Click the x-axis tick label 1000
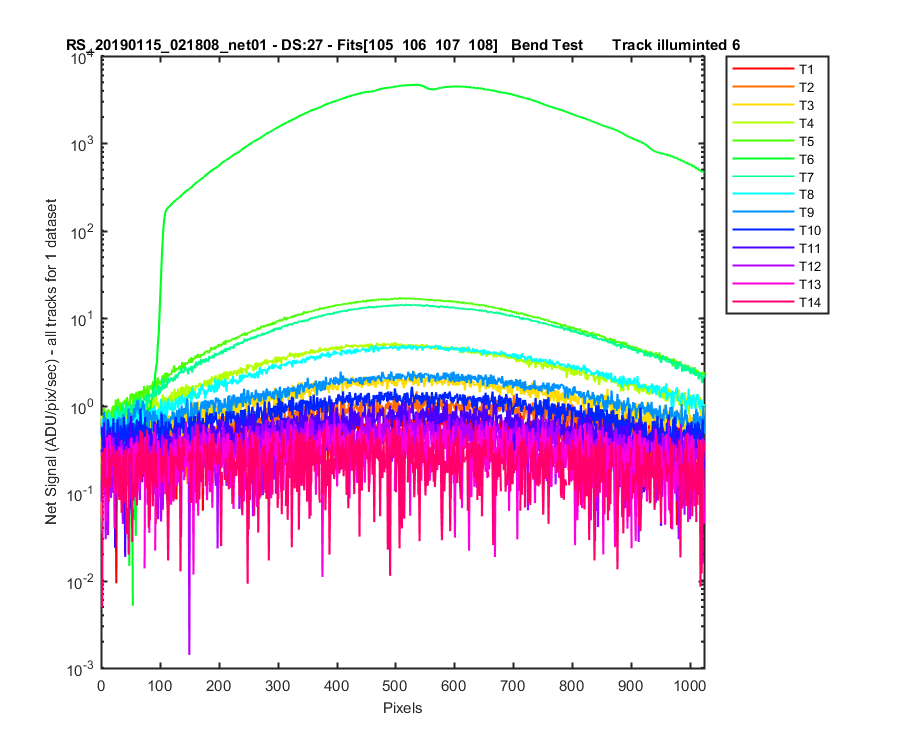The height and width of the screenshot is (750, 900). click(690, 686)
